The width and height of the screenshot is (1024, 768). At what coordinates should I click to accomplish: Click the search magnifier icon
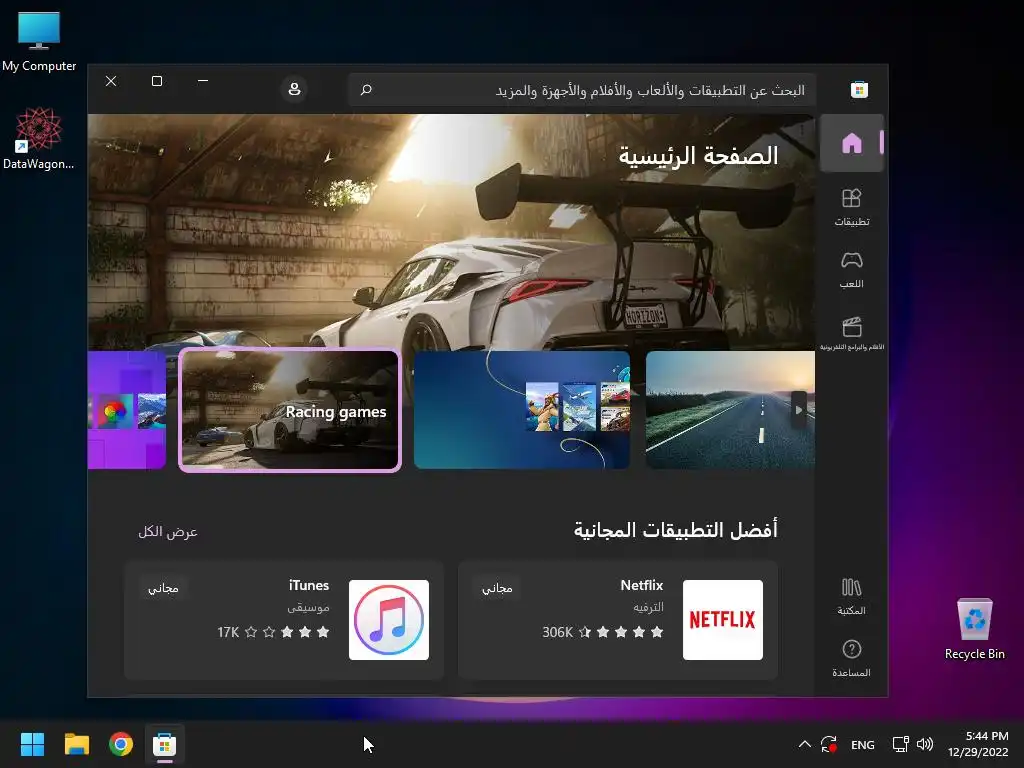[366, 89]
